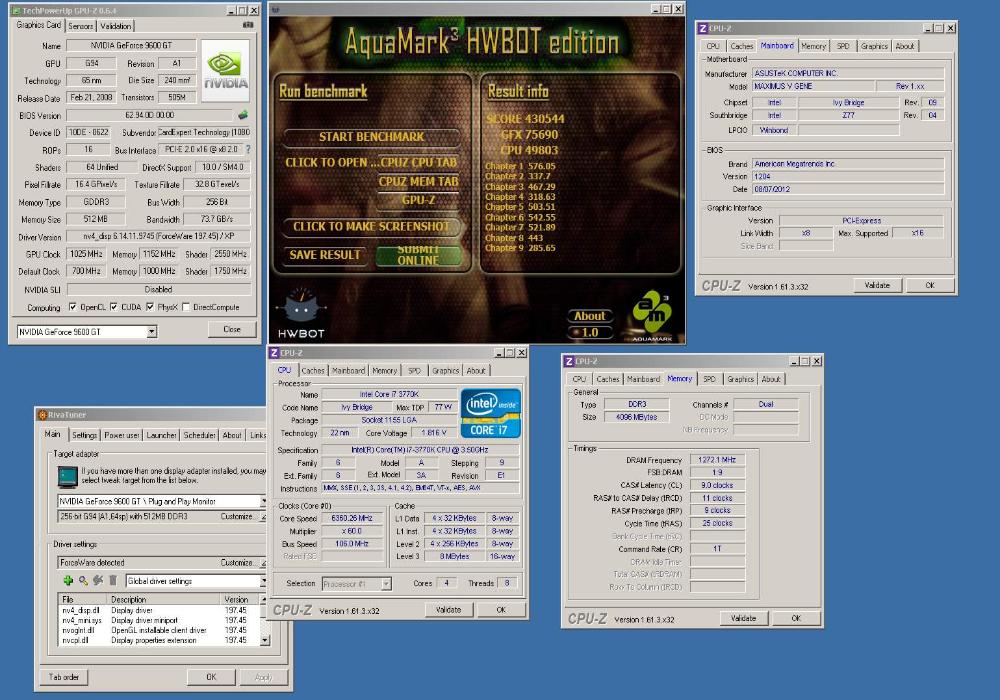The image size is (1000, 700).
Task: Switch to the Sensors tab in GPU-Z
Action: 80,26
